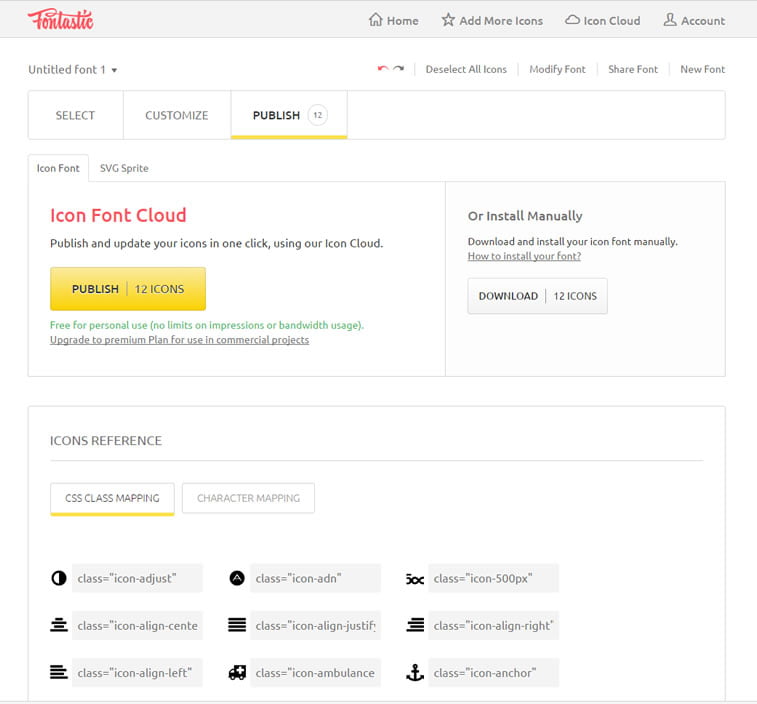The height and width of the screenshot is (704, 757).
Task: Click the half-circle adjust icon
Action: click(x=59, y=578)
